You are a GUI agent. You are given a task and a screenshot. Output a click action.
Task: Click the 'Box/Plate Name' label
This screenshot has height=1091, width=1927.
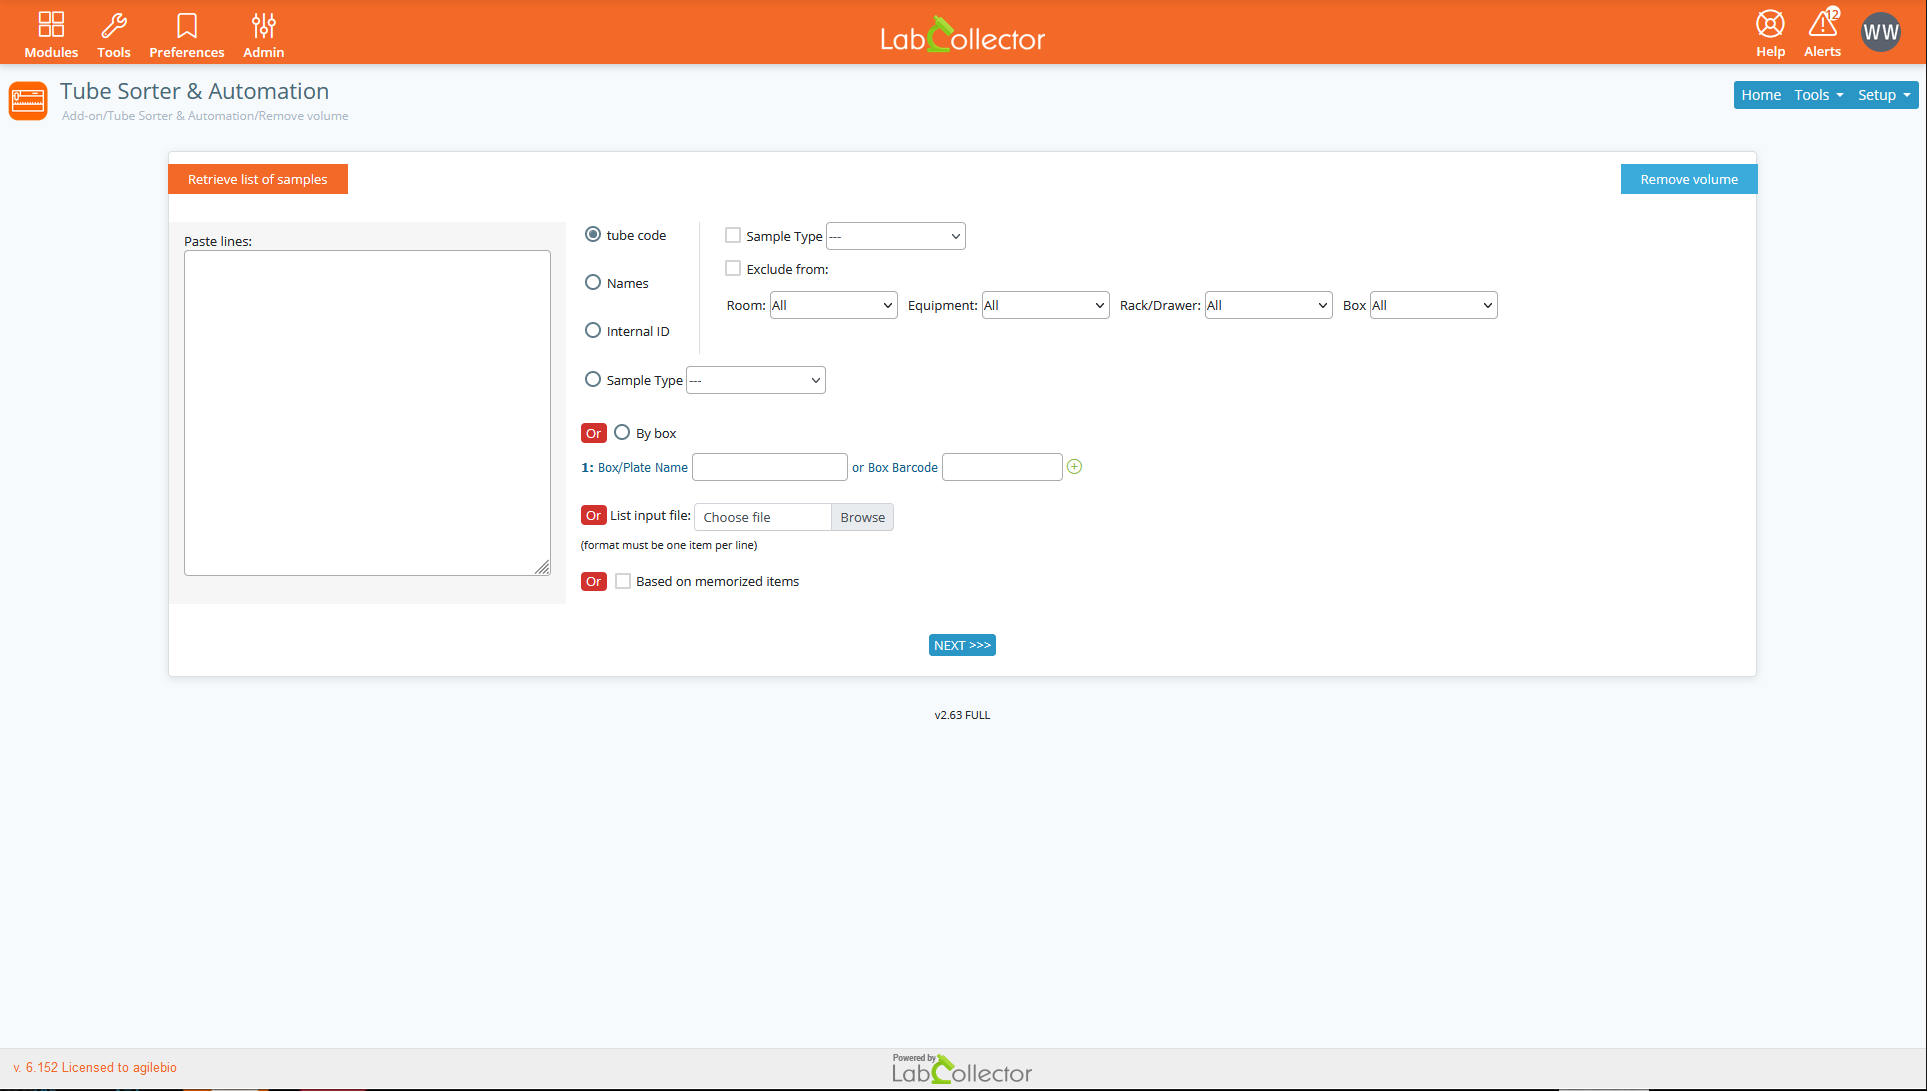pos(642,467)
